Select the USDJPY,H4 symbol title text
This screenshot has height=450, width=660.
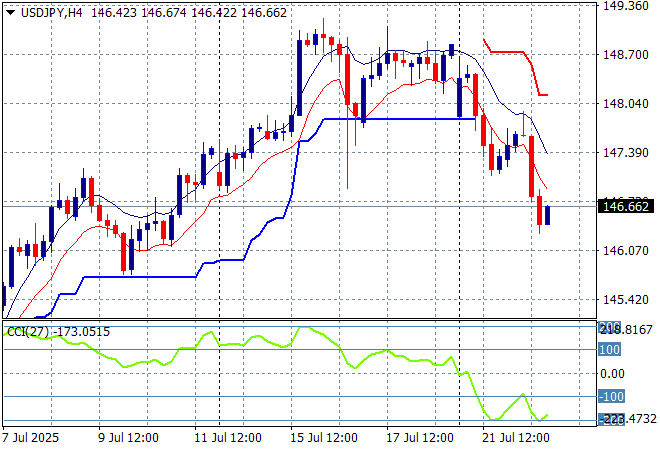point(51,13)
